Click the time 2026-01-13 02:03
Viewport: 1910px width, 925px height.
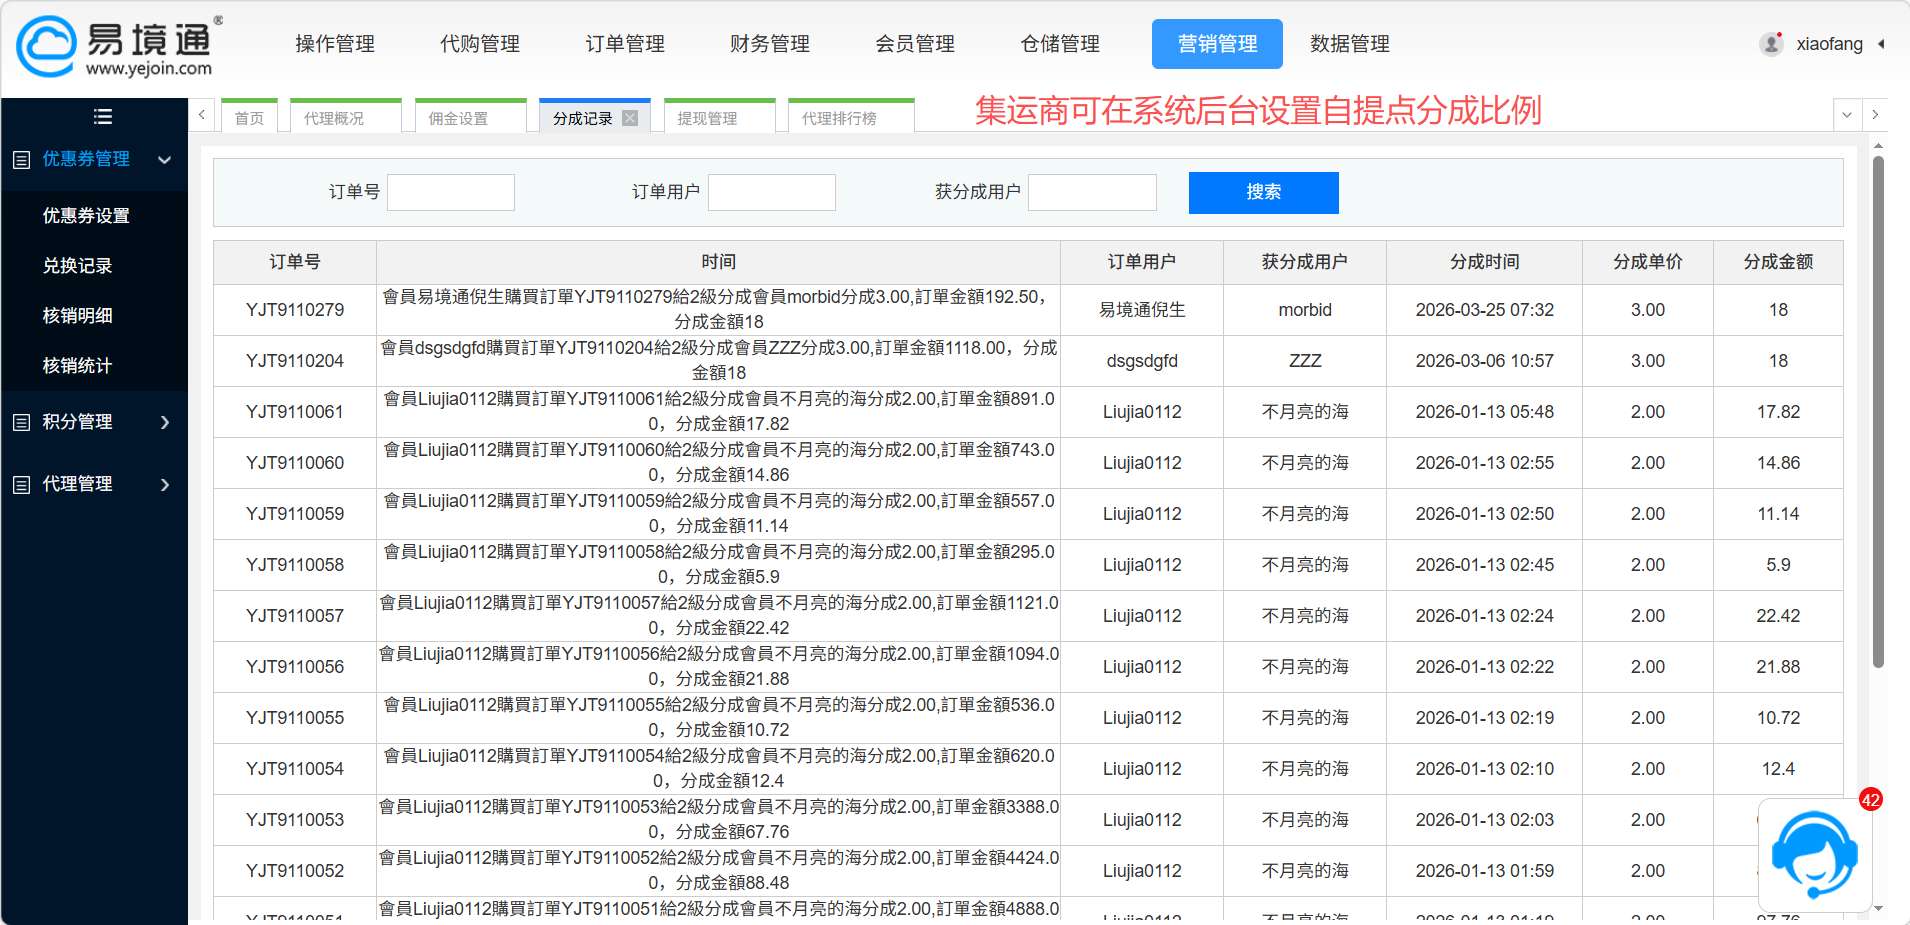click(1485, 820)
